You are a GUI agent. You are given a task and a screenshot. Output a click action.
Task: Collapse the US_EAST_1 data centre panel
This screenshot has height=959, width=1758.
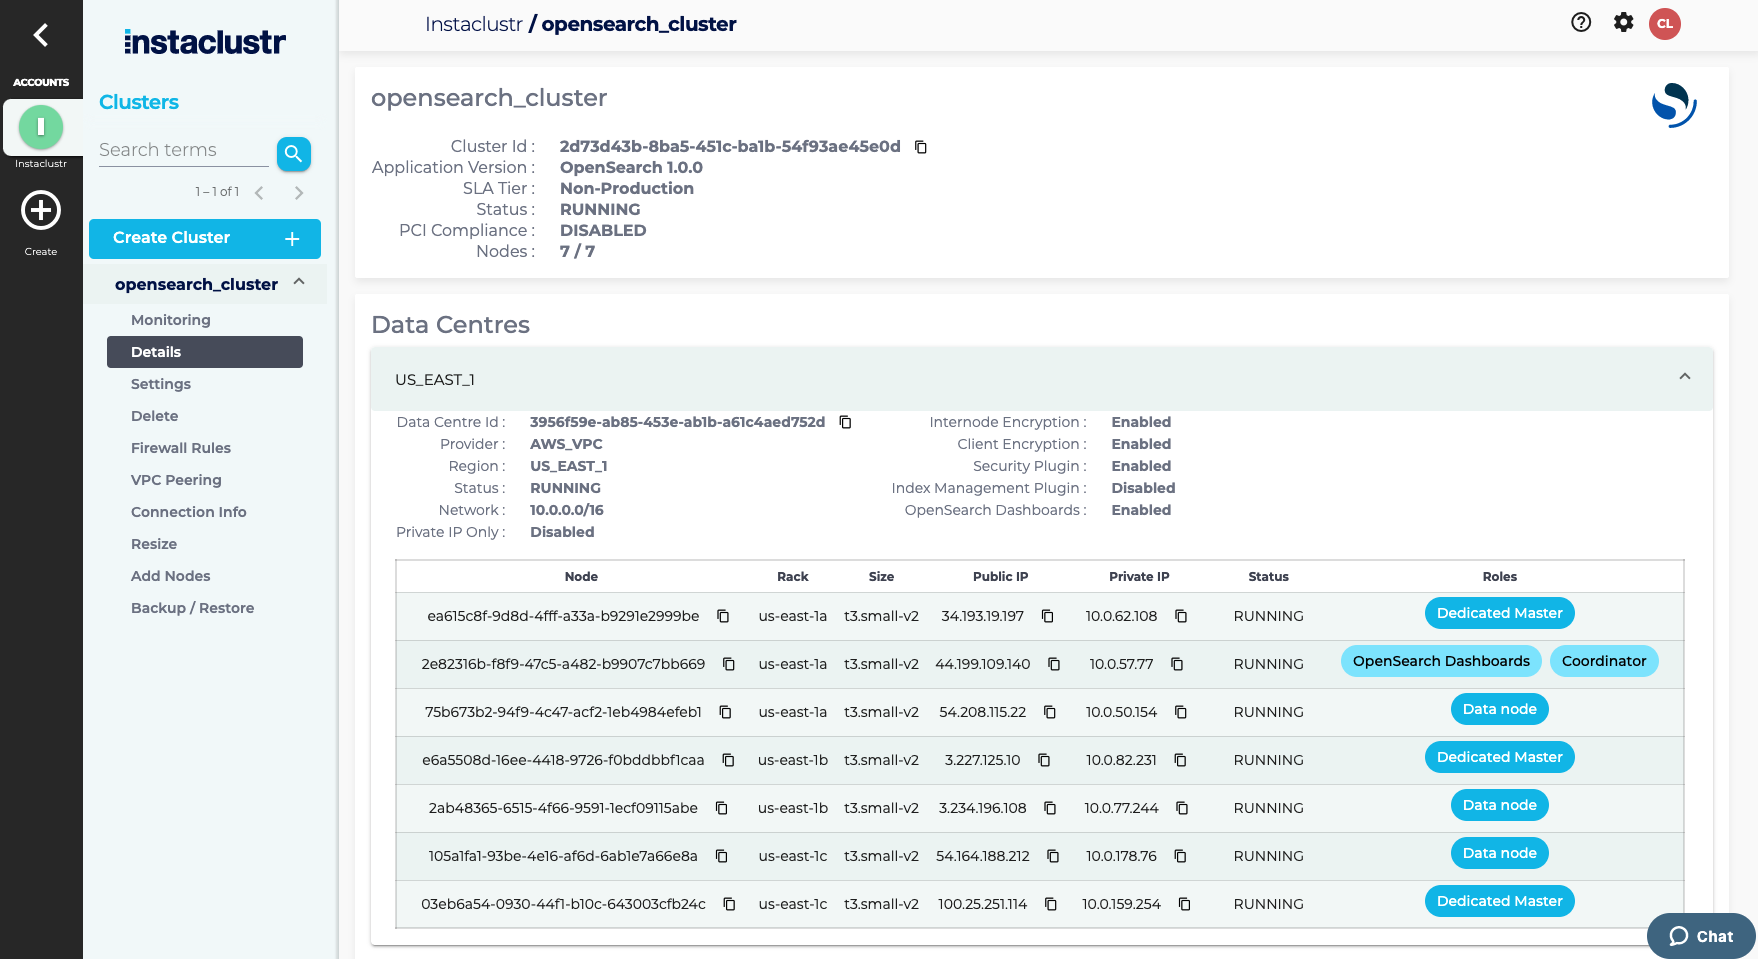pos(1684,377)
